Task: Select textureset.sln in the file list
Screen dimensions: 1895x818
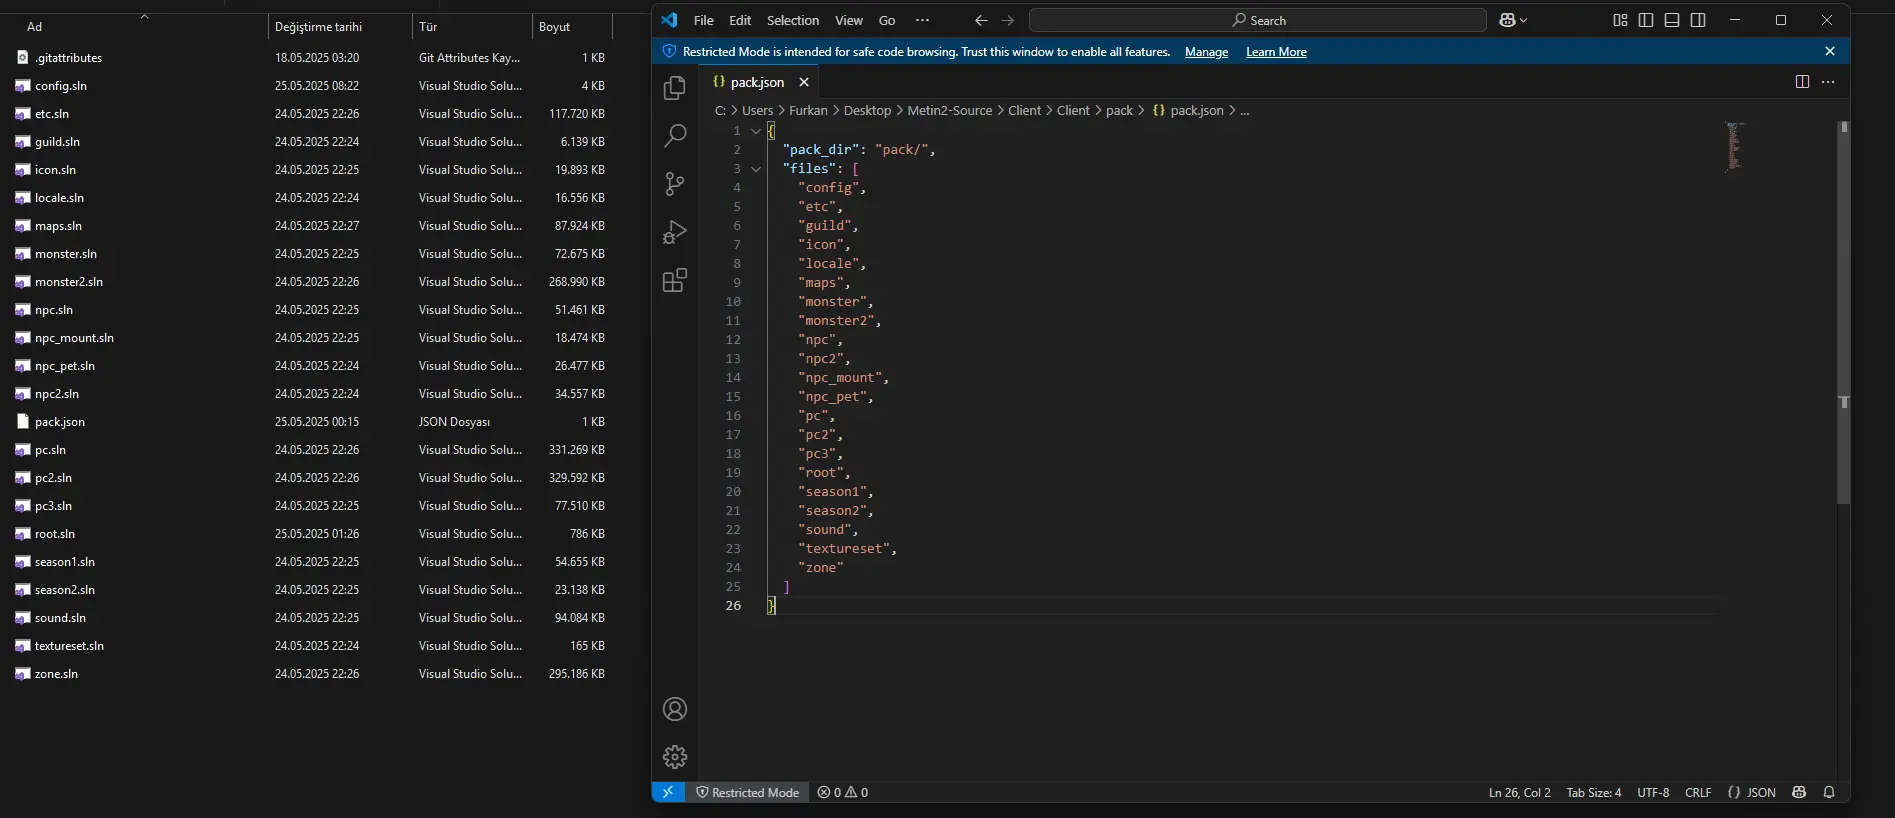Action: (69, 646)
